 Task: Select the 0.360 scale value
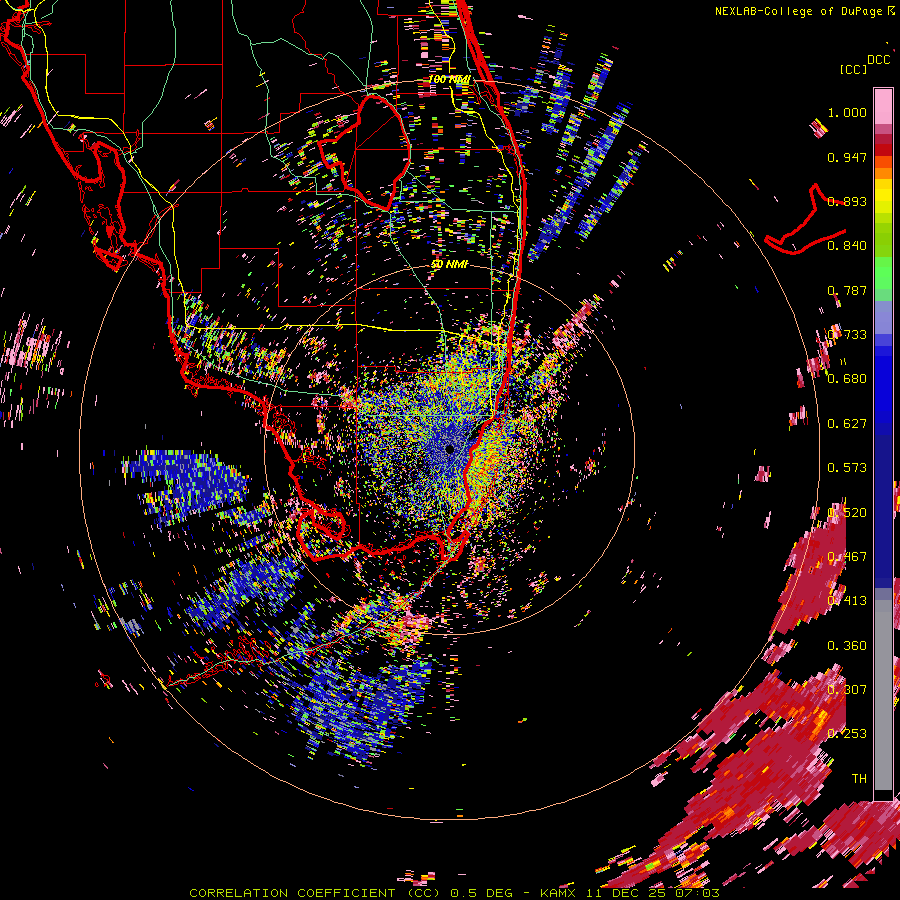click(847, 646)
